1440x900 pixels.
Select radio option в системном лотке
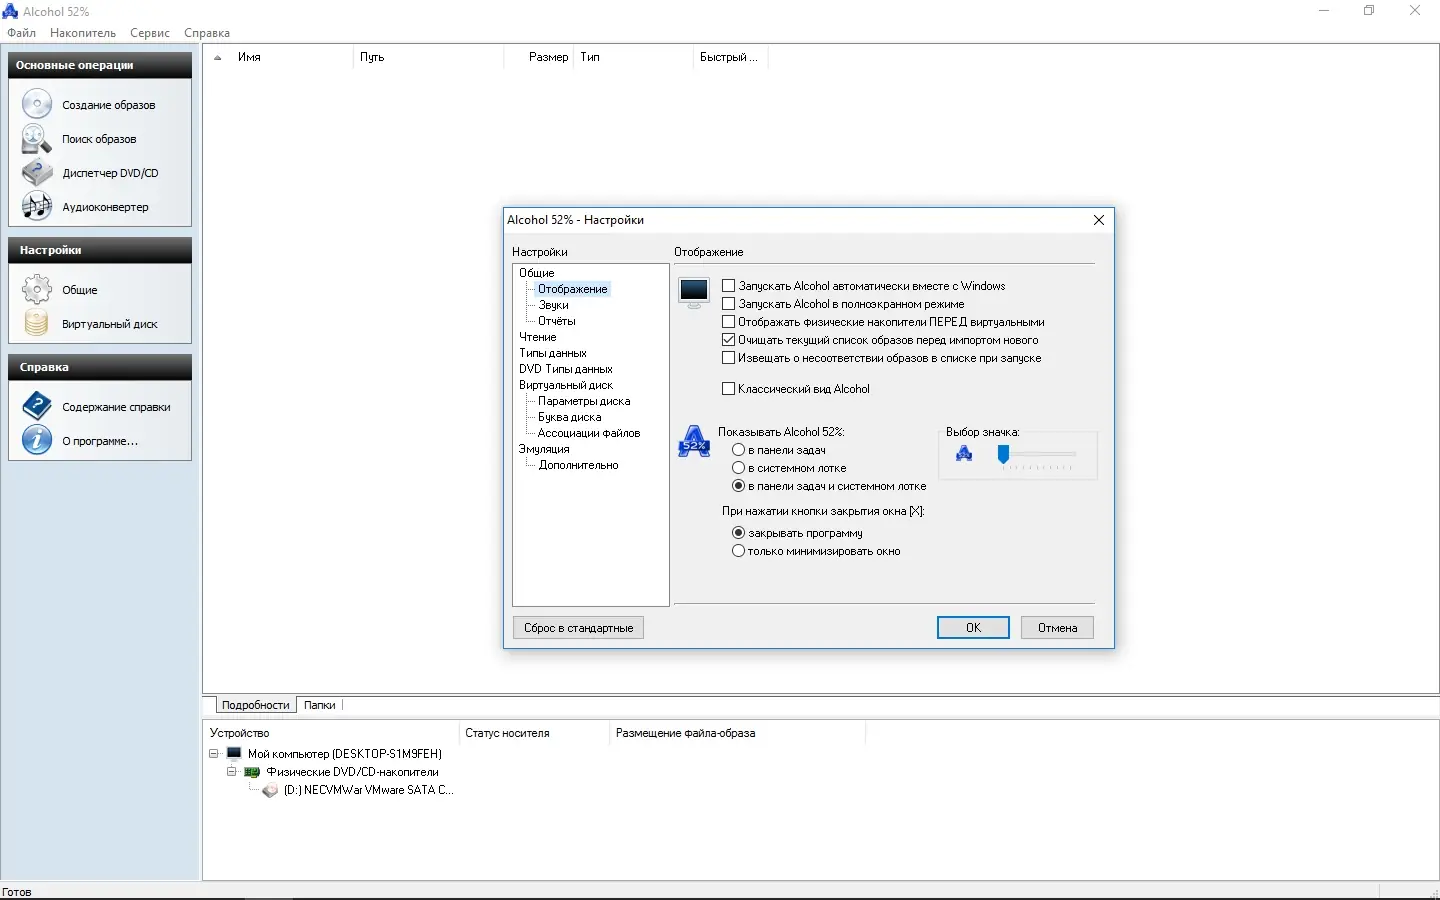(x=738, y=468)
